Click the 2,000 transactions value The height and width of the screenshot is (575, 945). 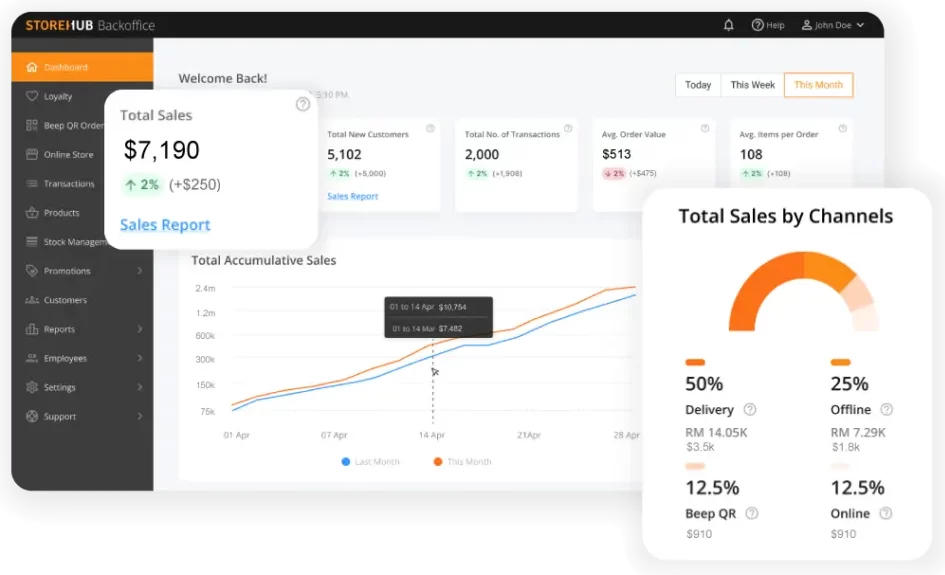tap(482, 154)
